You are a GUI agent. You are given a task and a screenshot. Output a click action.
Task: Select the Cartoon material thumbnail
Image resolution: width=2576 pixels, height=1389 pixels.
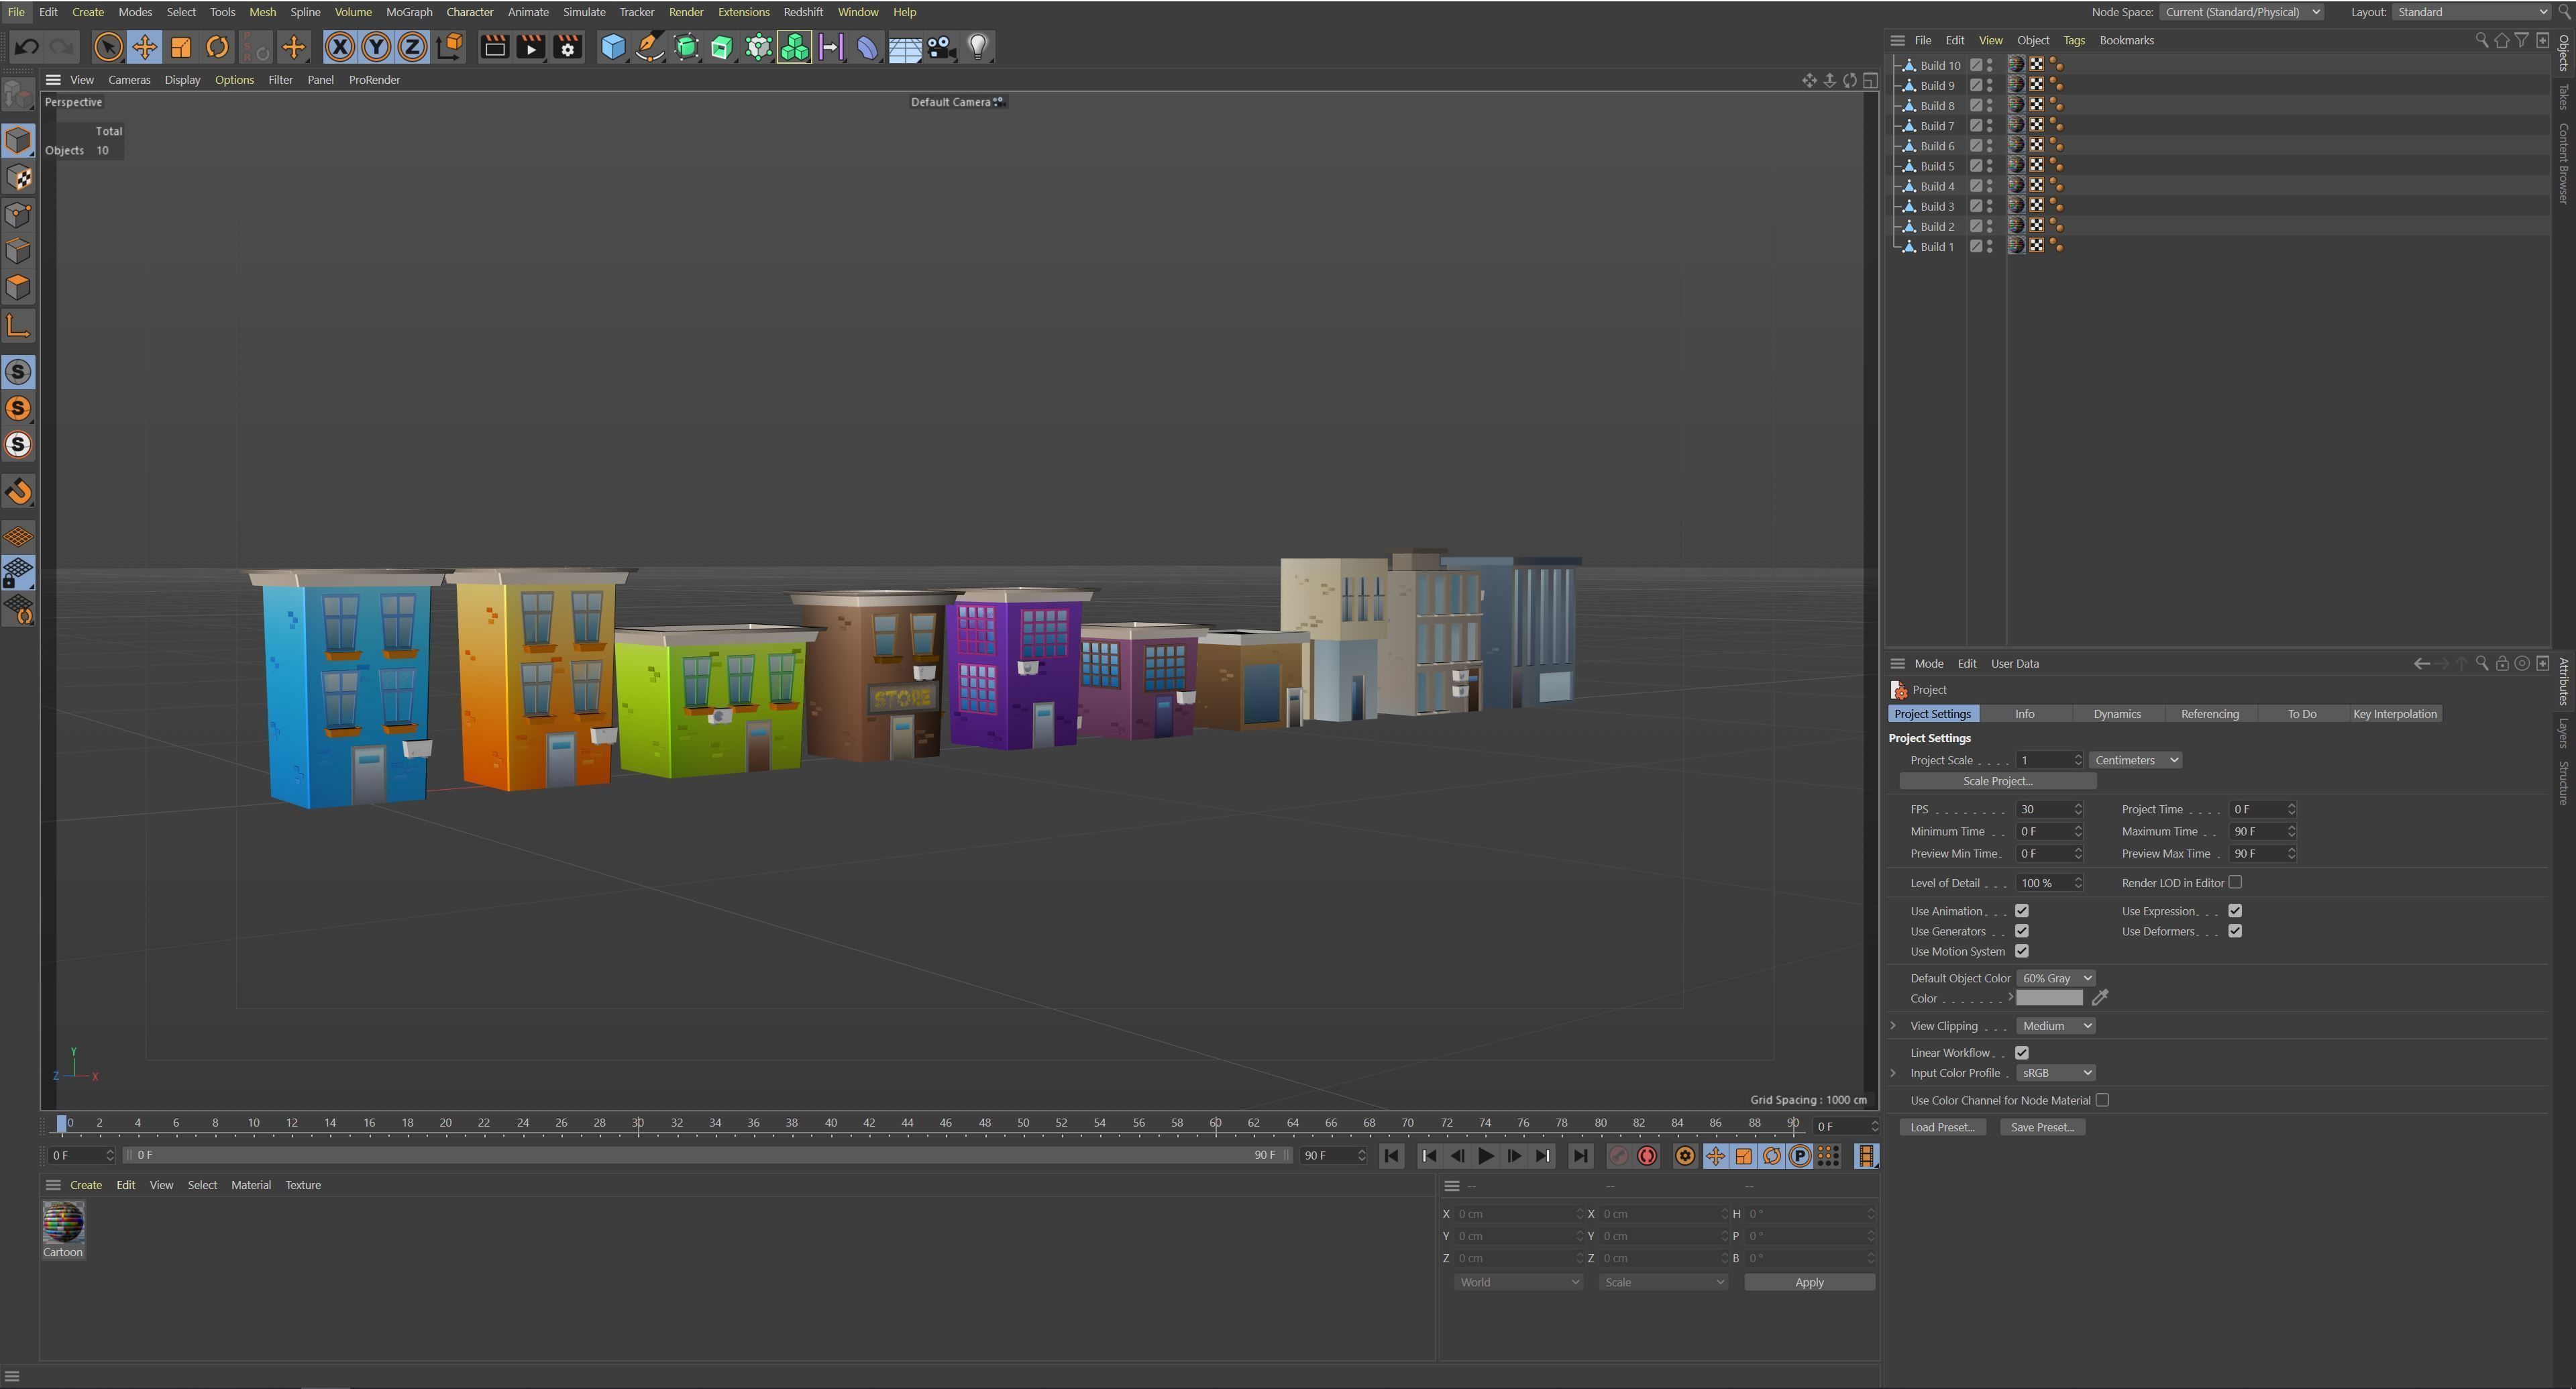tap(63, 1223)
